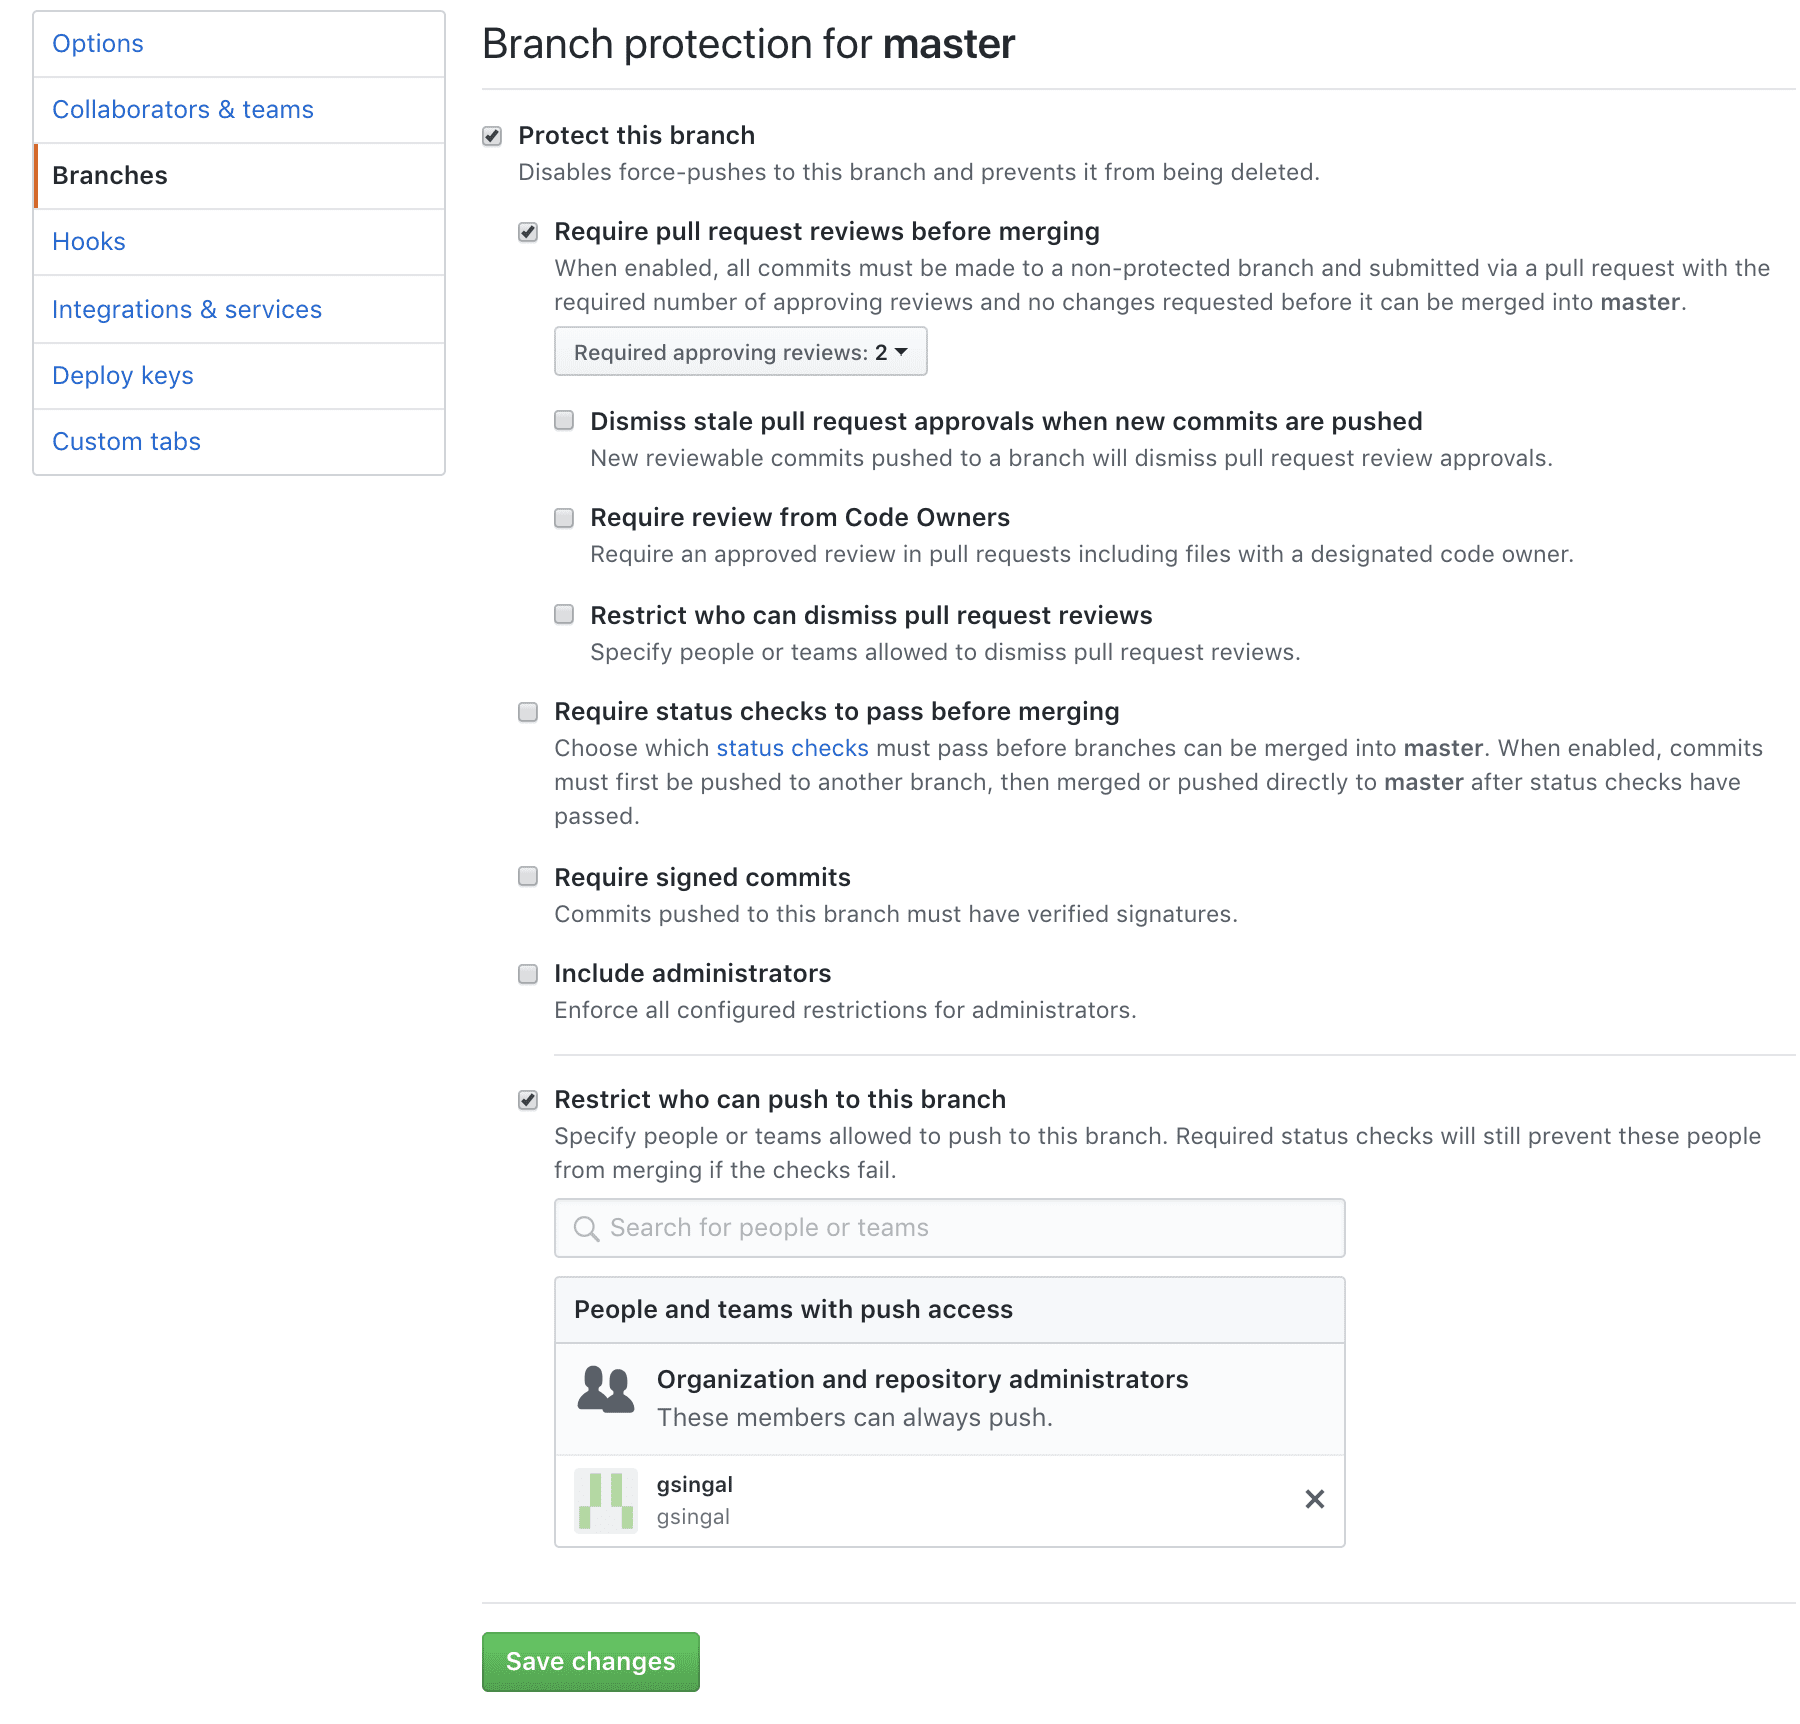Open the Hooks section

click(x=88, y=241)
